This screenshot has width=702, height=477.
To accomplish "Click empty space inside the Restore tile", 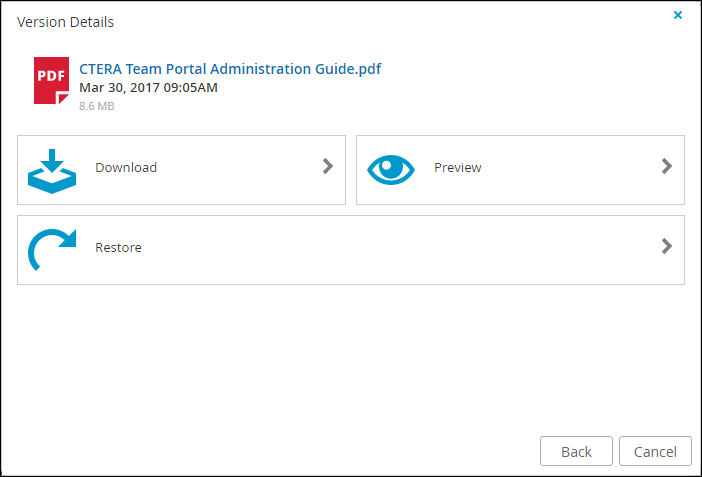I will (394, 250).
